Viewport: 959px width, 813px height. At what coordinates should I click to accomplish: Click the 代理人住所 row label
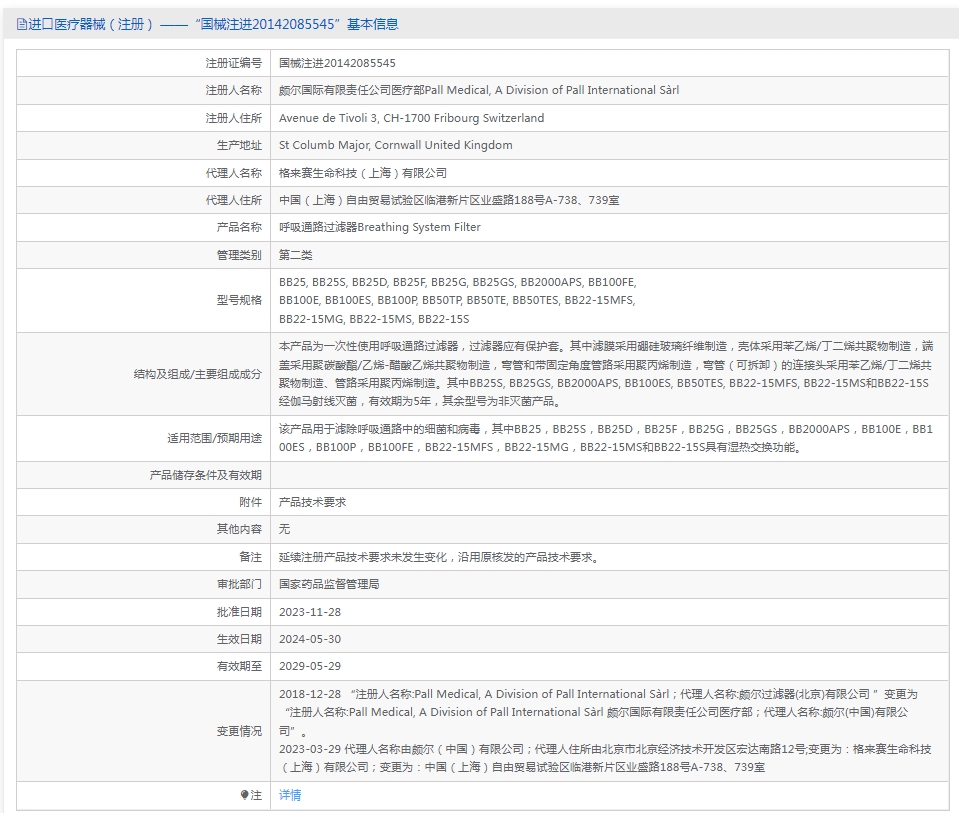pos(234,200)
